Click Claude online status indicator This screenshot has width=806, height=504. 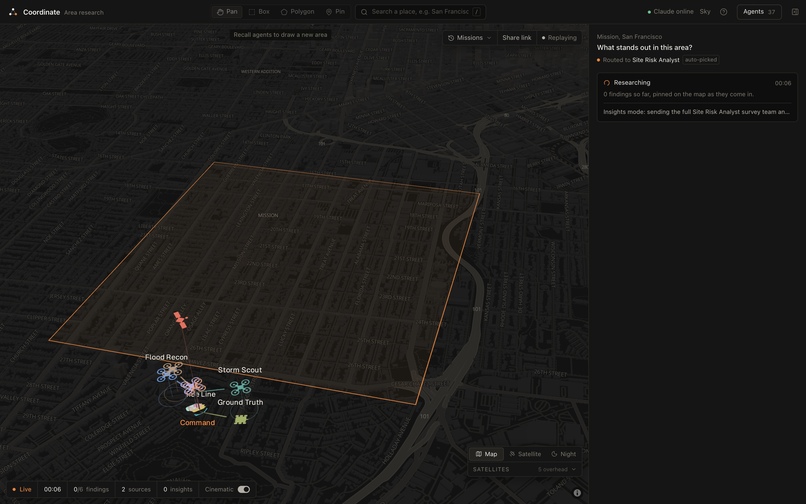tap(670, 12)
